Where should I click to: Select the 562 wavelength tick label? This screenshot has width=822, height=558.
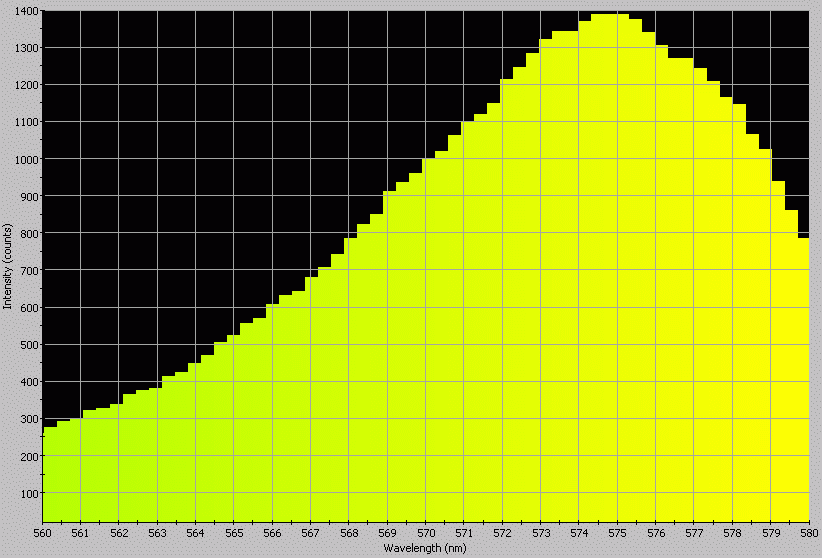click(x=119, y=532)
